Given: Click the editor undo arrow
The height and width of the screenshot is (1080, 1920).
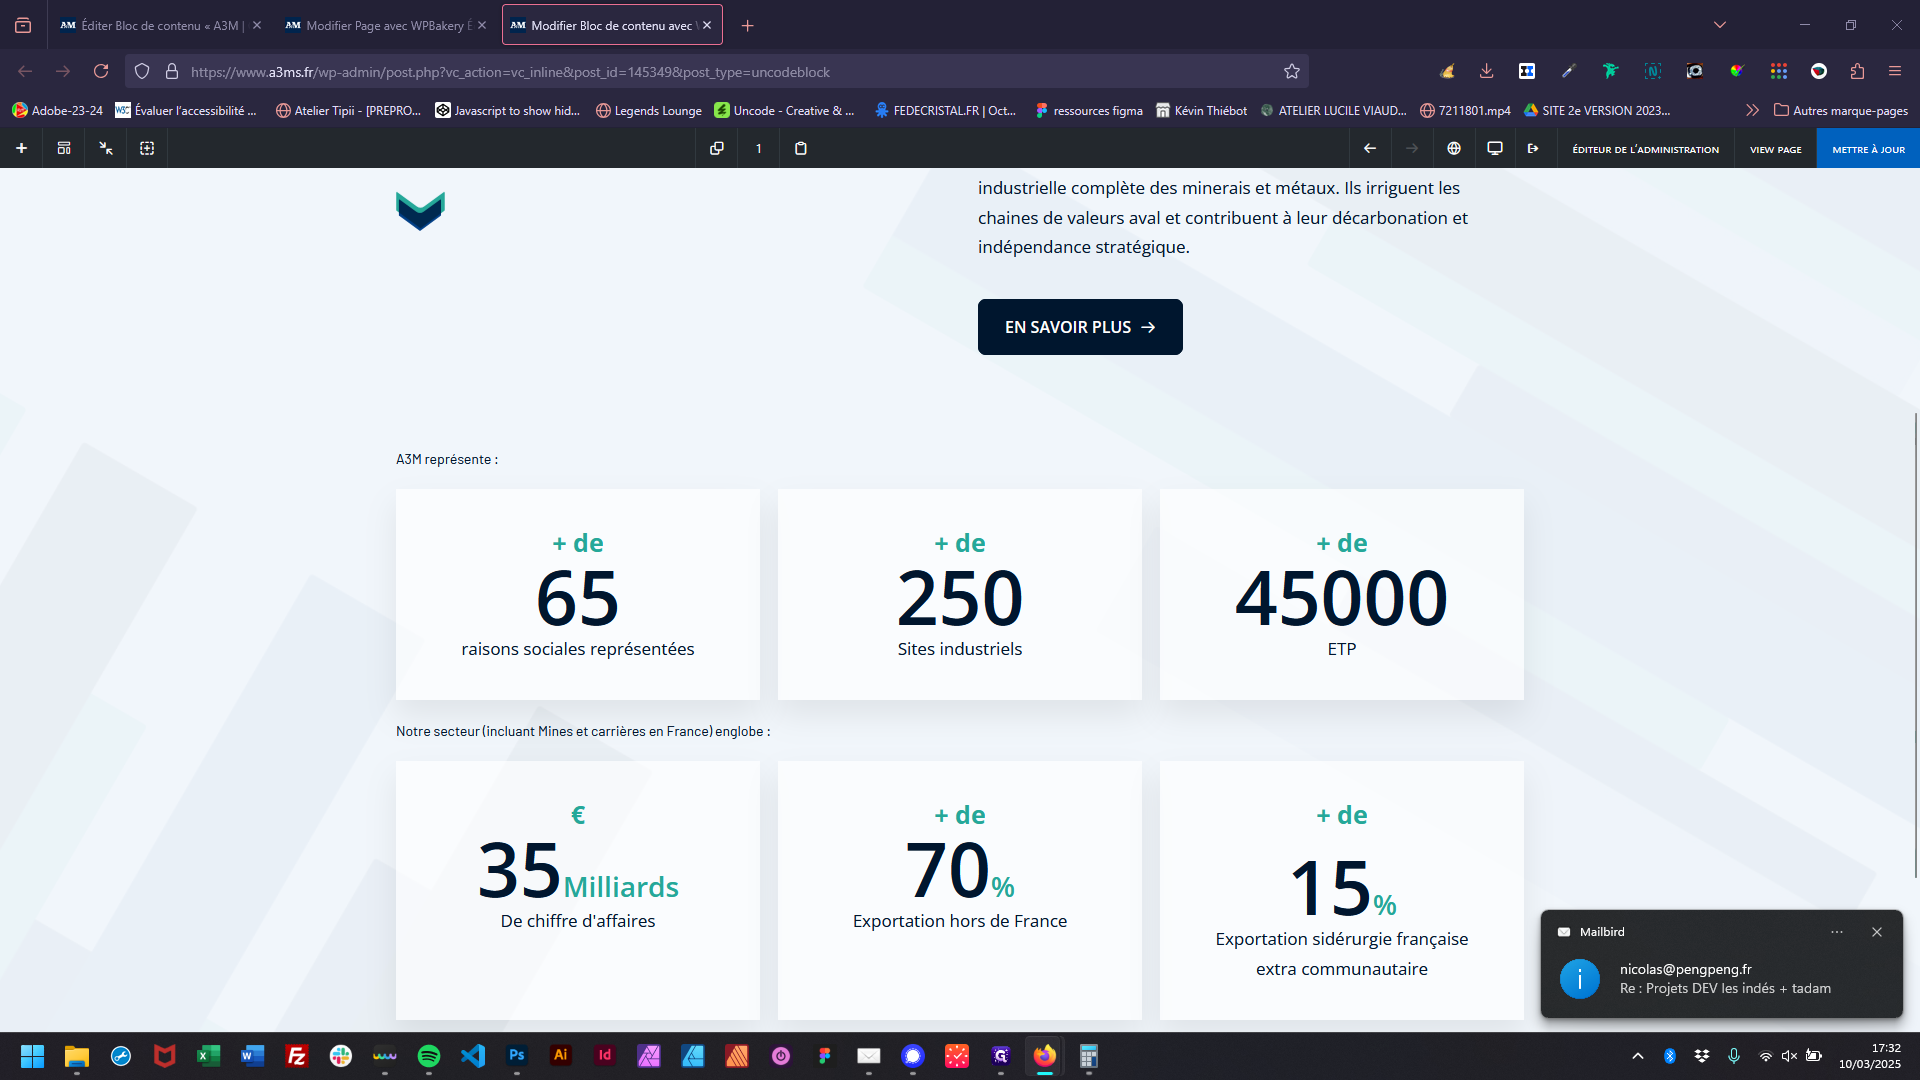Looking at the screenshot, I should point(1370,148).
